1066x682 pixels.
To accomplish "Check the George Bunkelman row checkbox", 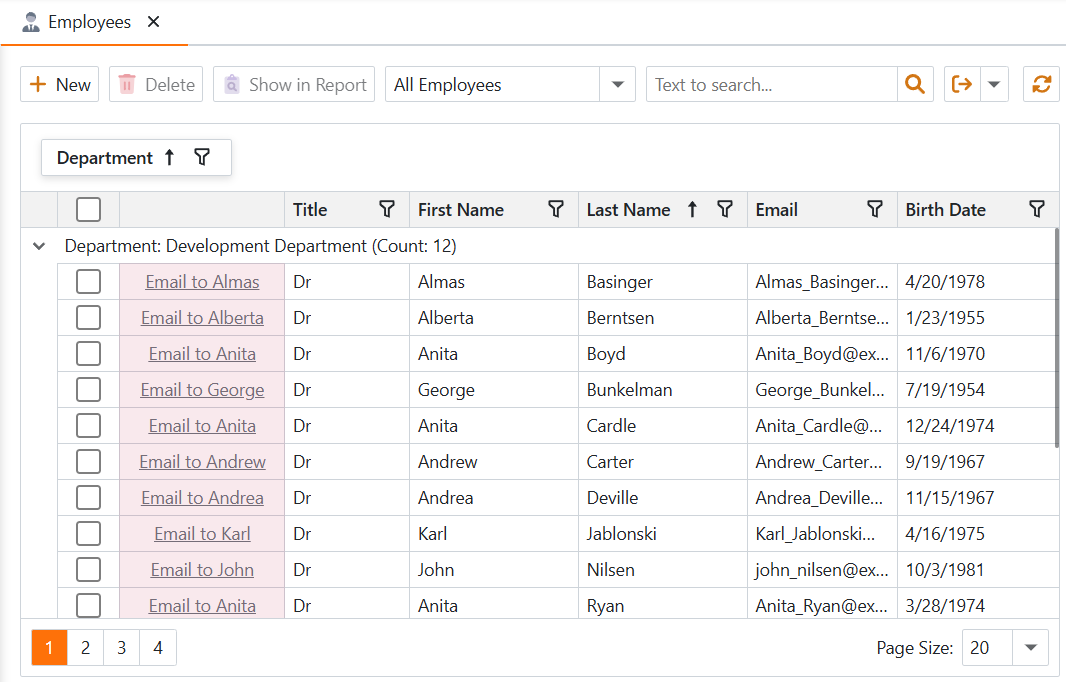I will coord(88,390).
